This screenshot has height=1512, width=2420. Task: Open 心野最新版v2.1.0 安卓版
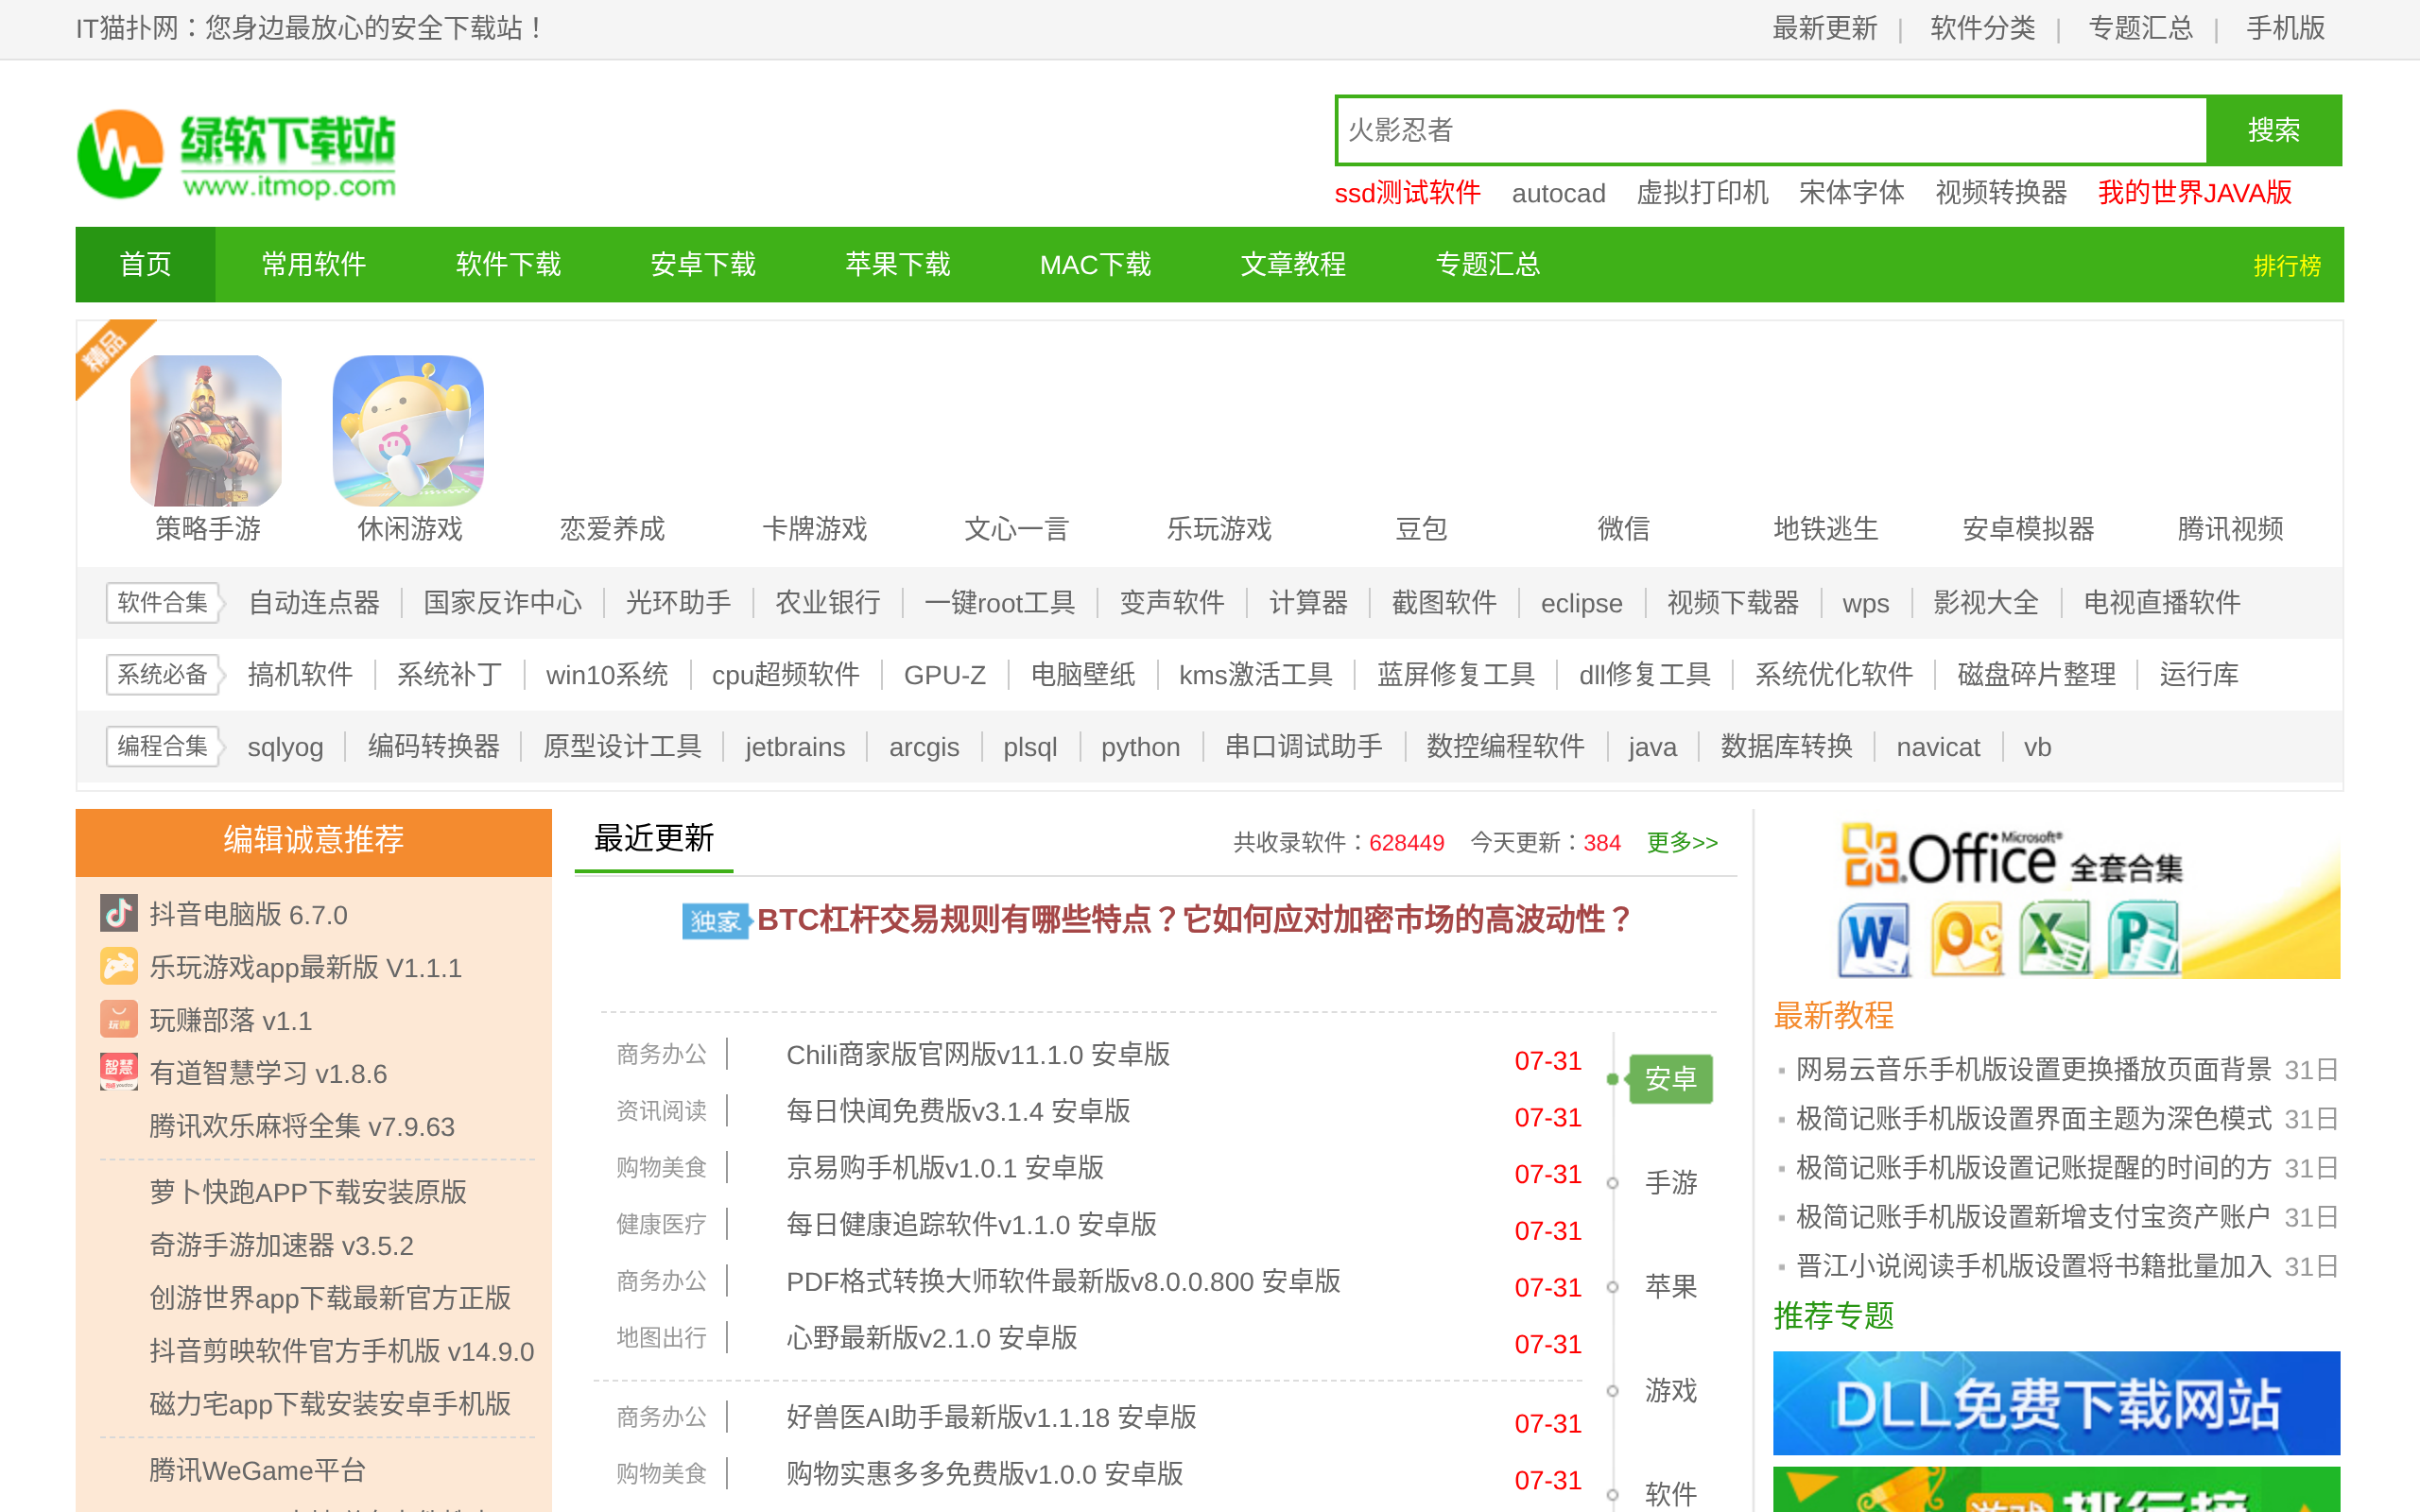coord(932,1338)
